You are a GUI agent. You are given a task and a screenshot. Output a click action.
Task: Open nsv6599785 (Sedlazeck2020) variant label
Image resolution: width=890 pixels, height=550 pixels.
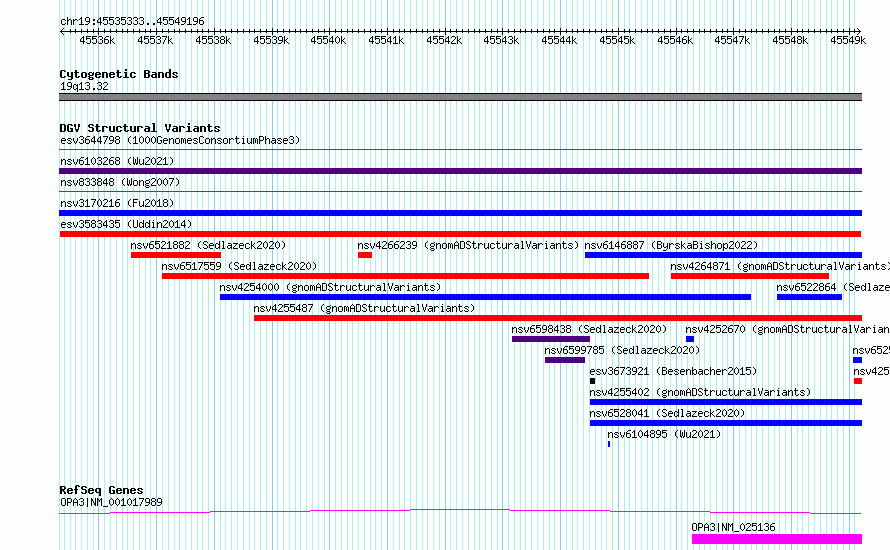pos(622,350)
